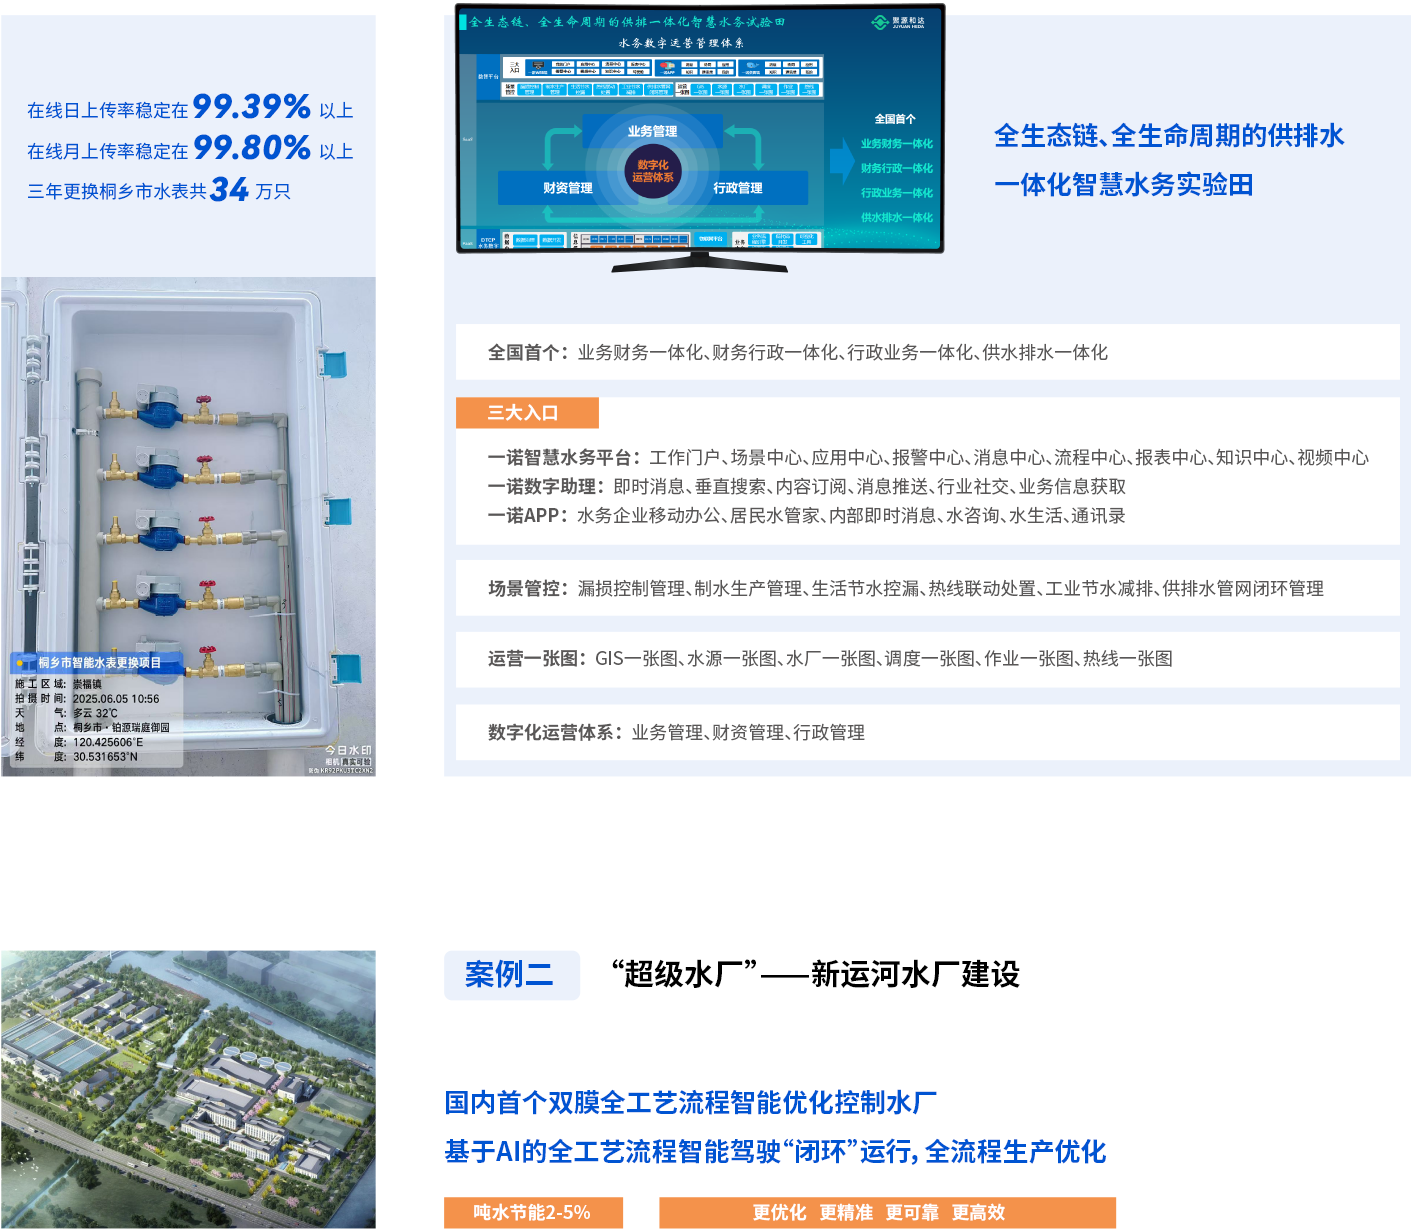
Task: Click 全国首个 on the monitor screen
Action: tap(895, 119)
